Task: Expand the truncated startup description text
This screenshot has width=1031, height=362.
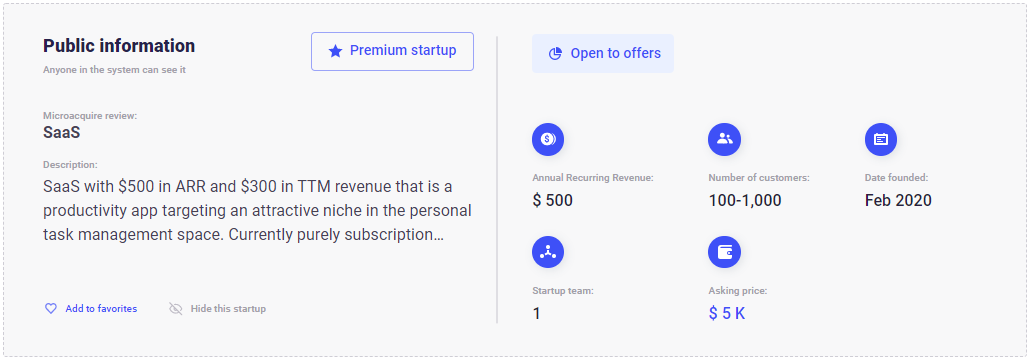Action: tap(257, 211)
